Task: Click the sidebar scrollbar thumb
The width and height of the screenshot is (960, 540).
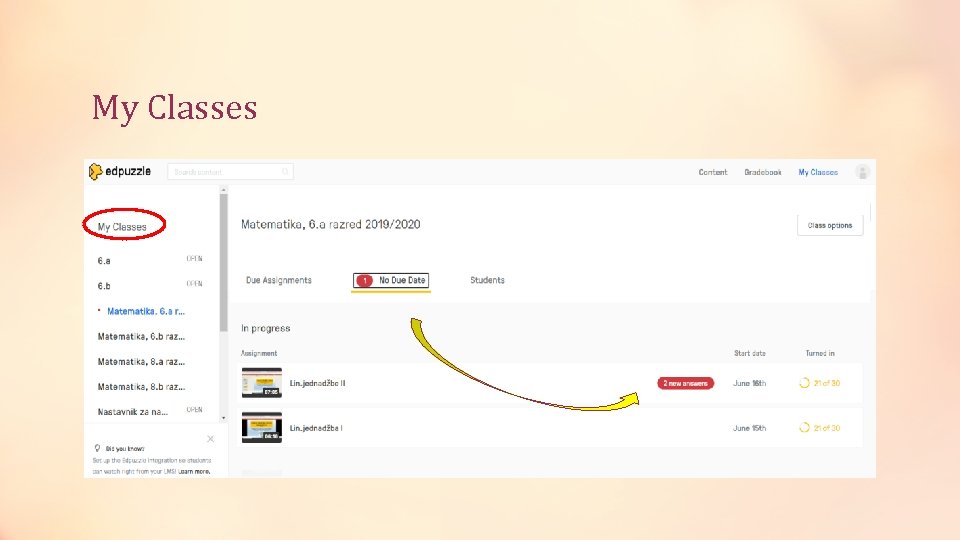Action: [x=223, y=263]
